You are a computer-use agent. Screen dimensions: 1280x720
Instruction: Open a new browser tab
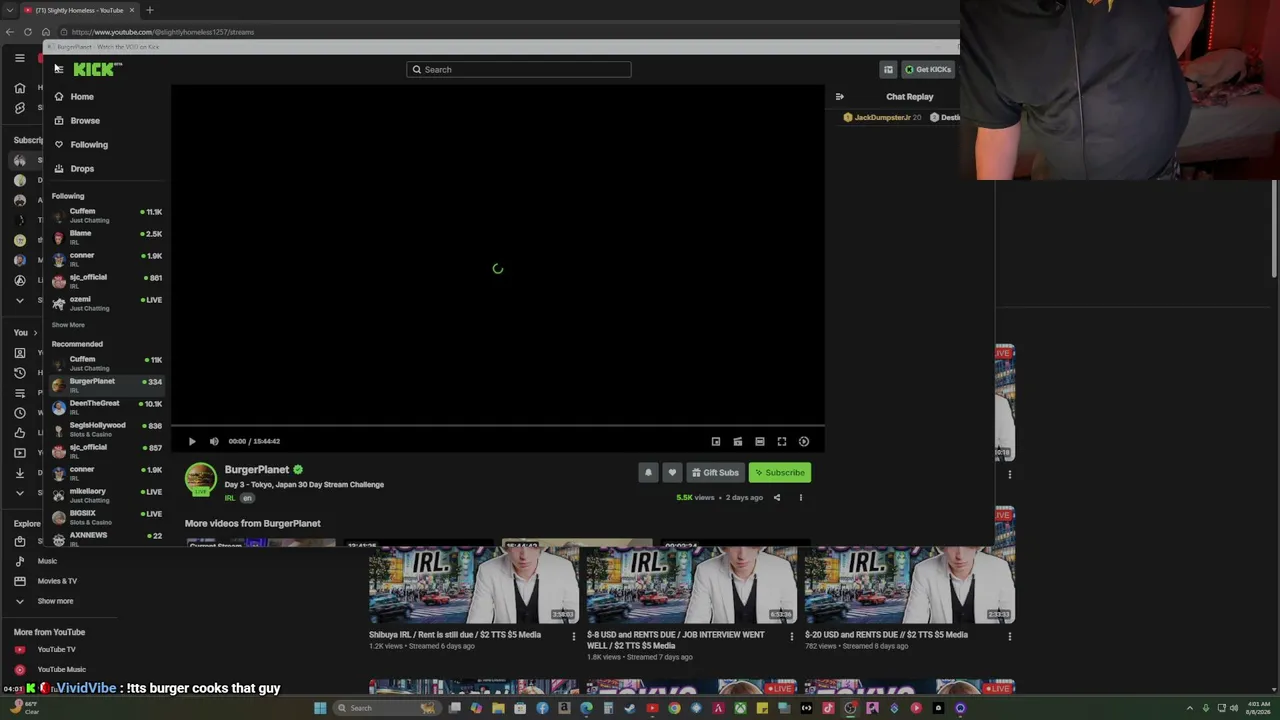tap(149, 10)
